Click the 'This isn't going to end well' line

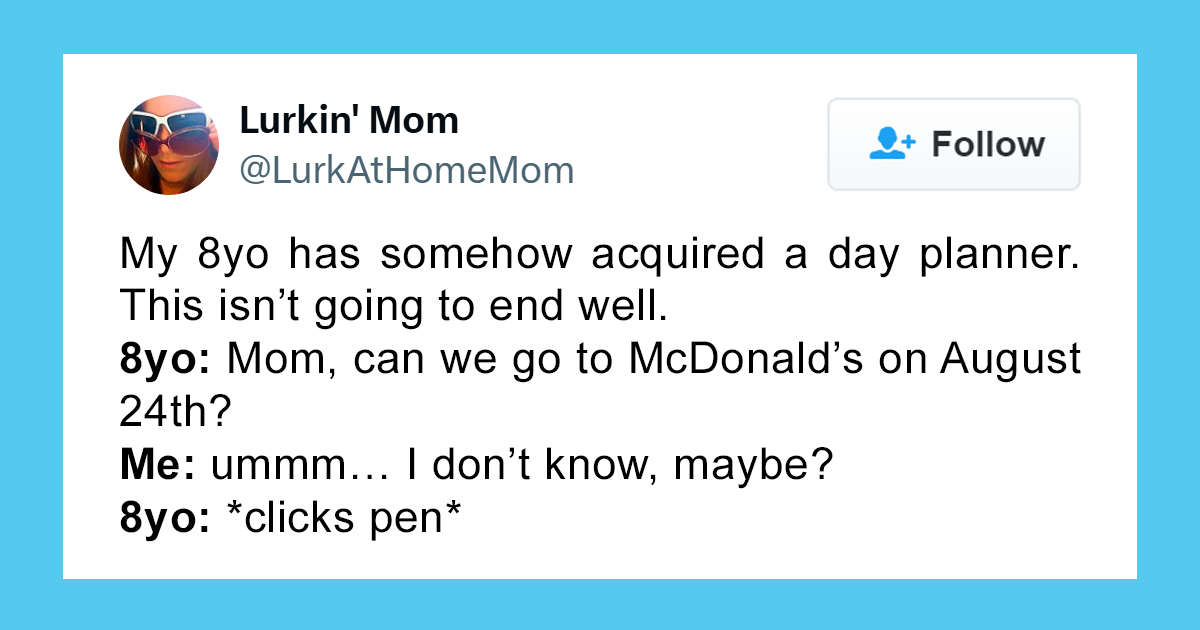point(392,307)
